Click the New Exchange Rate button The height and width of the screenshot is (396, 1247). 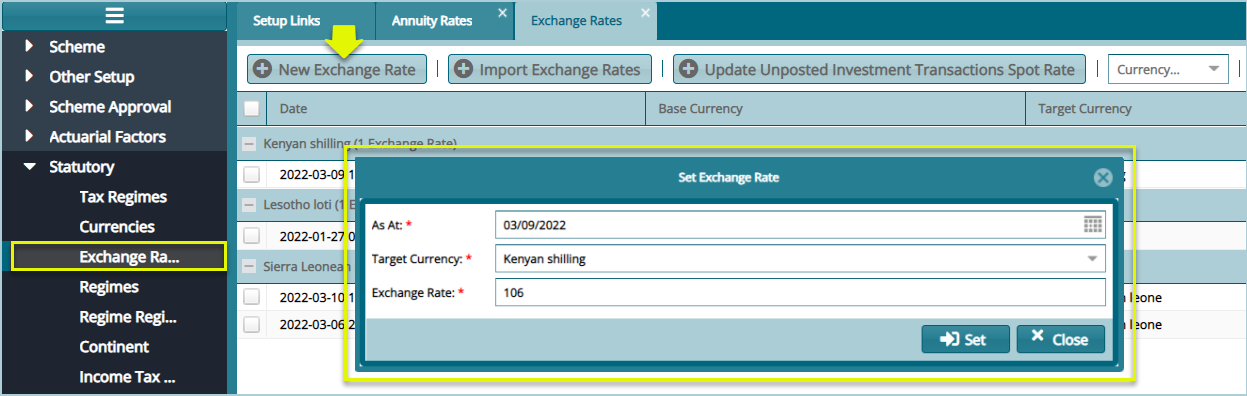[x=337, y=69]
